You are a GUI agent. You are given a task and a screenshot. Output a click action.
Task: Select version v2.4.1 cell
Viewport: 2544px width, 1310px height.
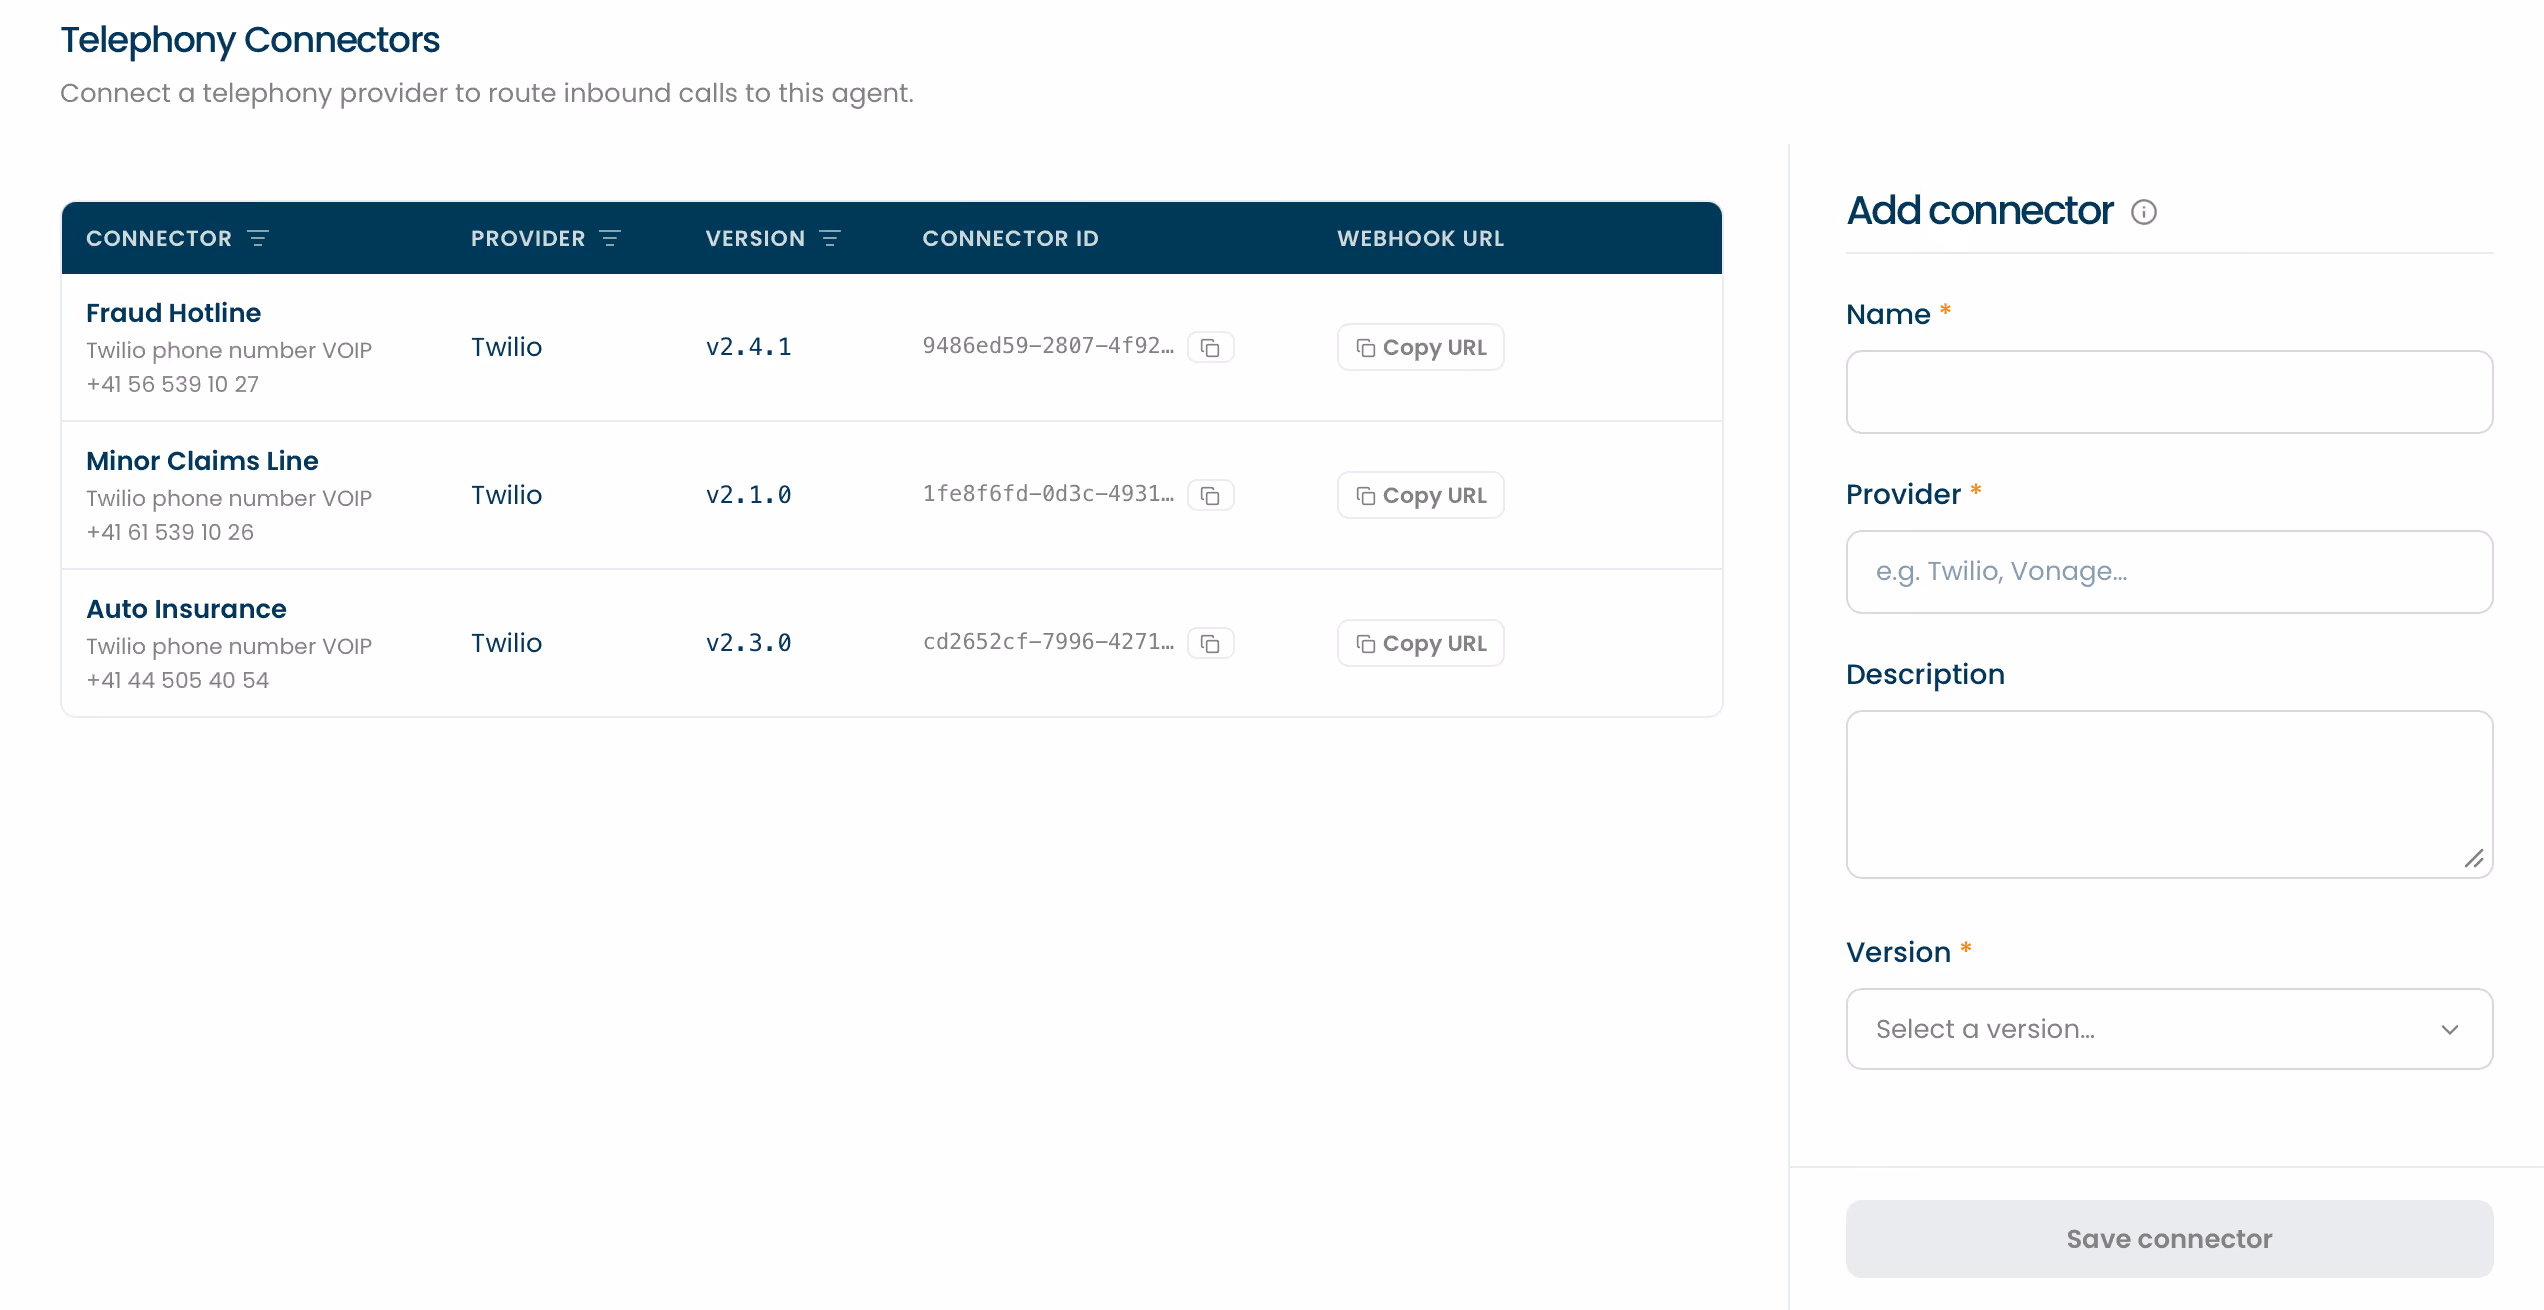[x=748, y=347]
